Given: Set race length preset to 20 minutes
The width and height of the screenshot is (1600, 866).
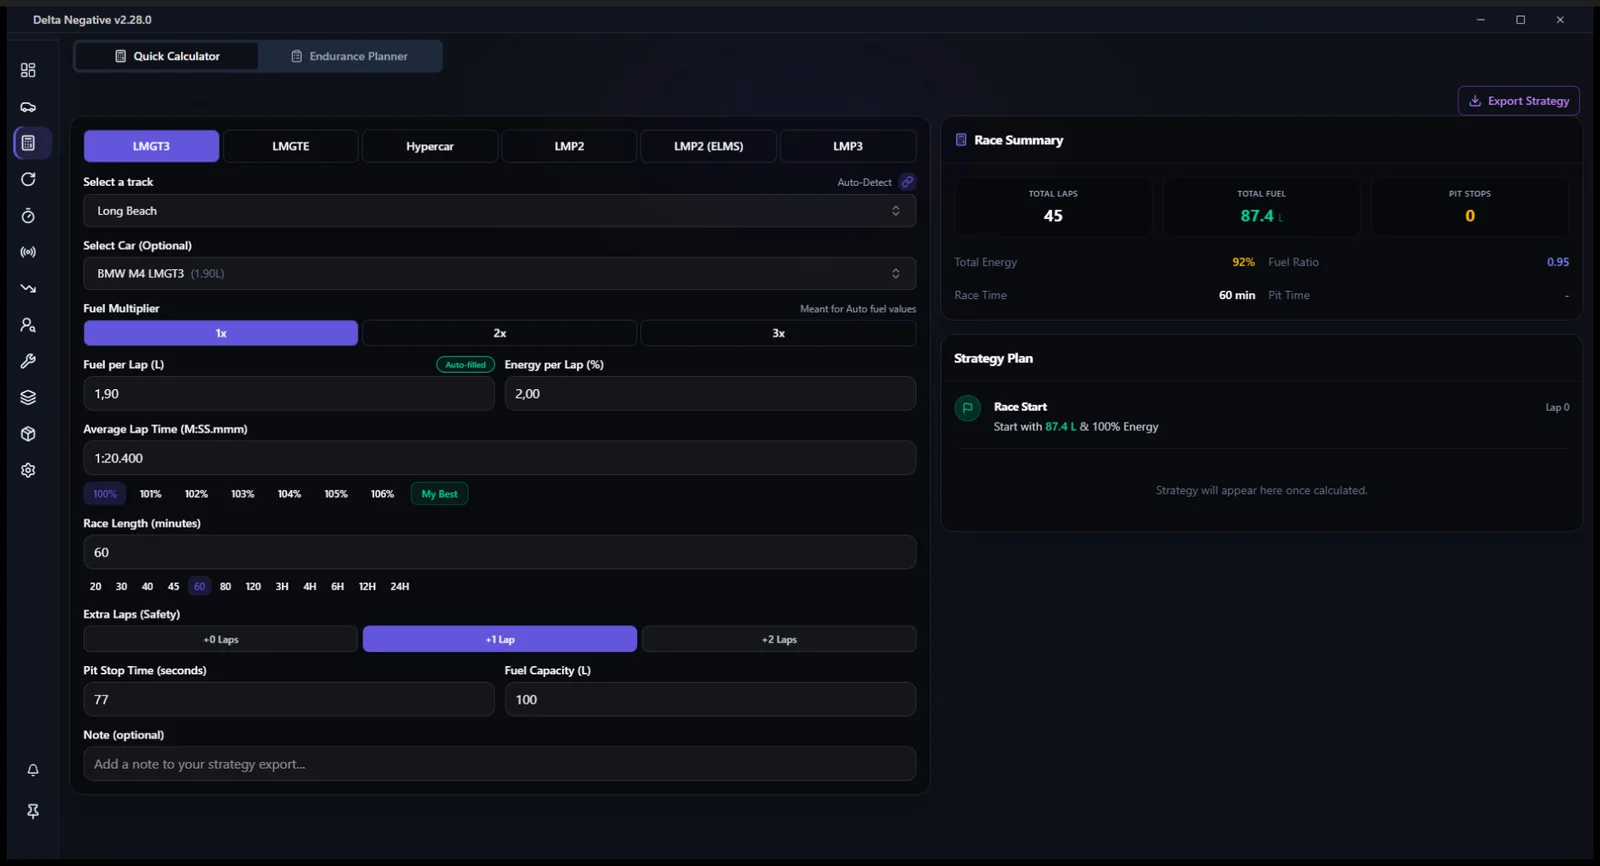Looking at the screenshot, I should [95, 587].
